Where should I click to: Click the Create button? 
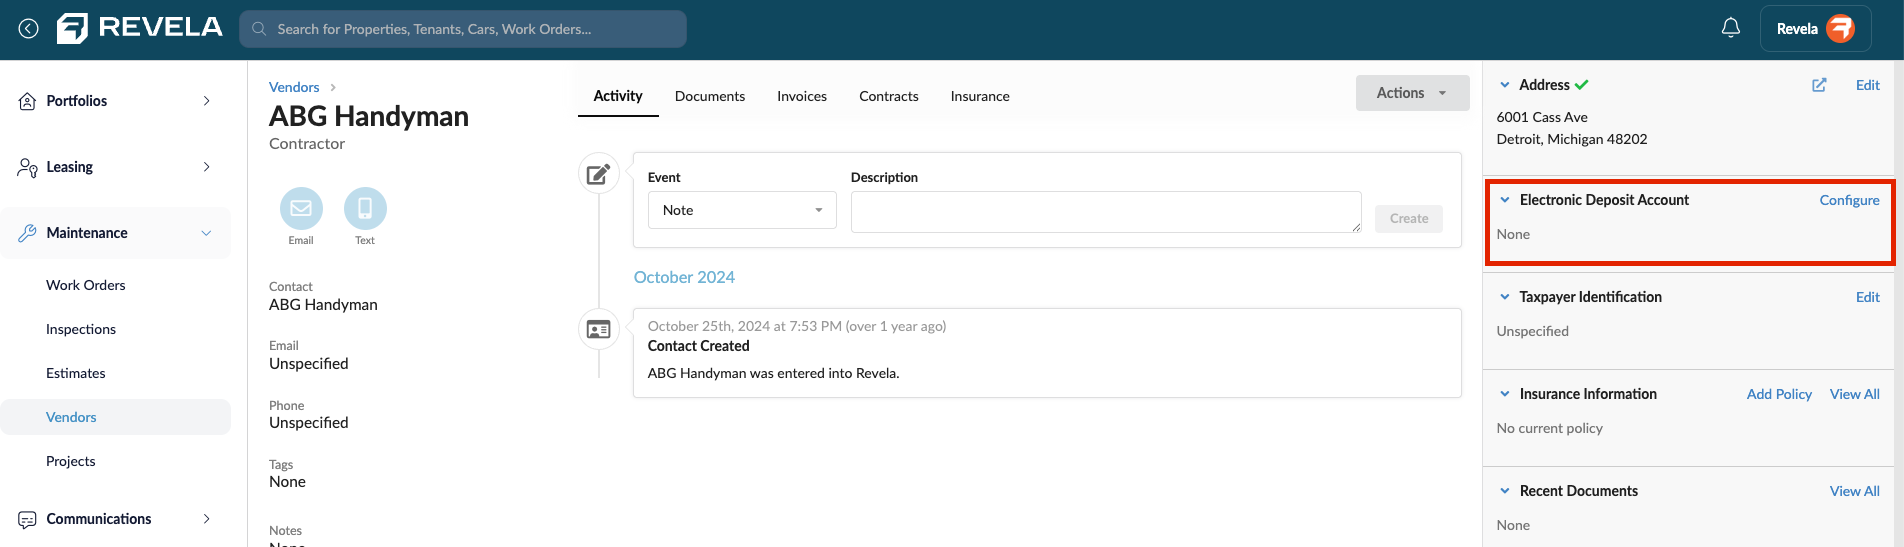click(1409, 218)
